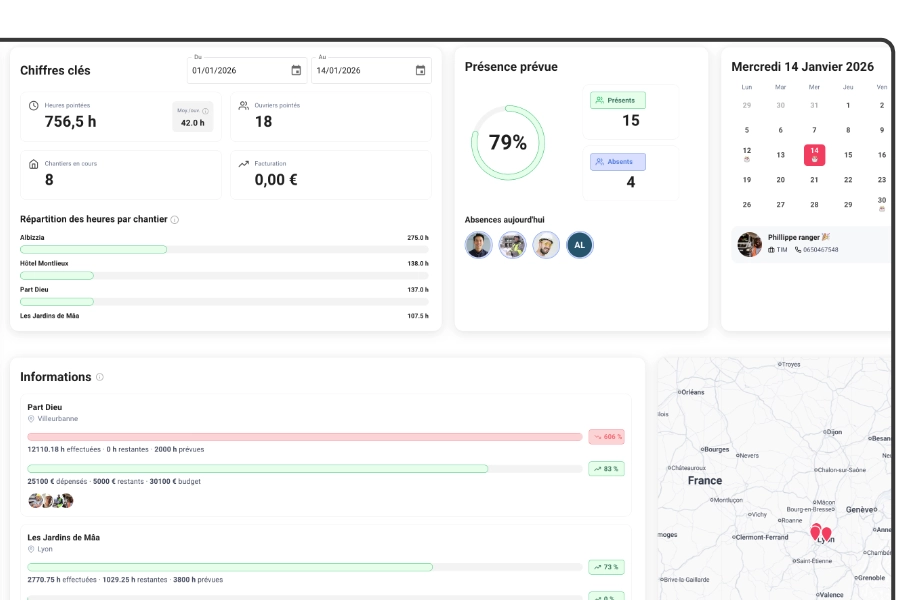900x600 pixels.
Task: Click the AL initials avatar in absences
Action: [580, 245]
